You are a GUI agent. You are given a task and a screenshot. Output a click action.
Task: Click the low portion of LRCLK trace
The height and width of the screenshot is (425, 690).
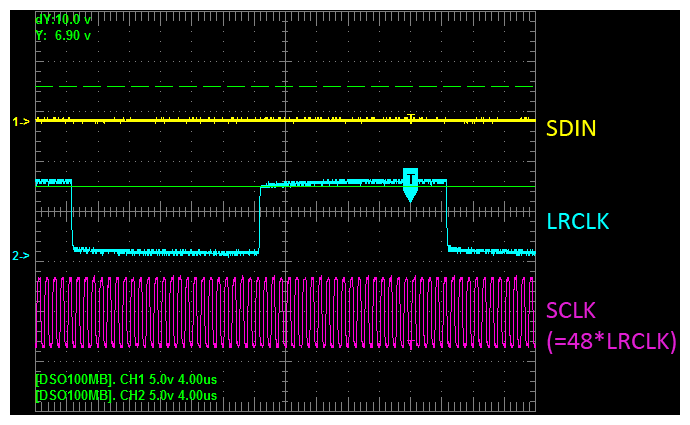pos(166,252)
